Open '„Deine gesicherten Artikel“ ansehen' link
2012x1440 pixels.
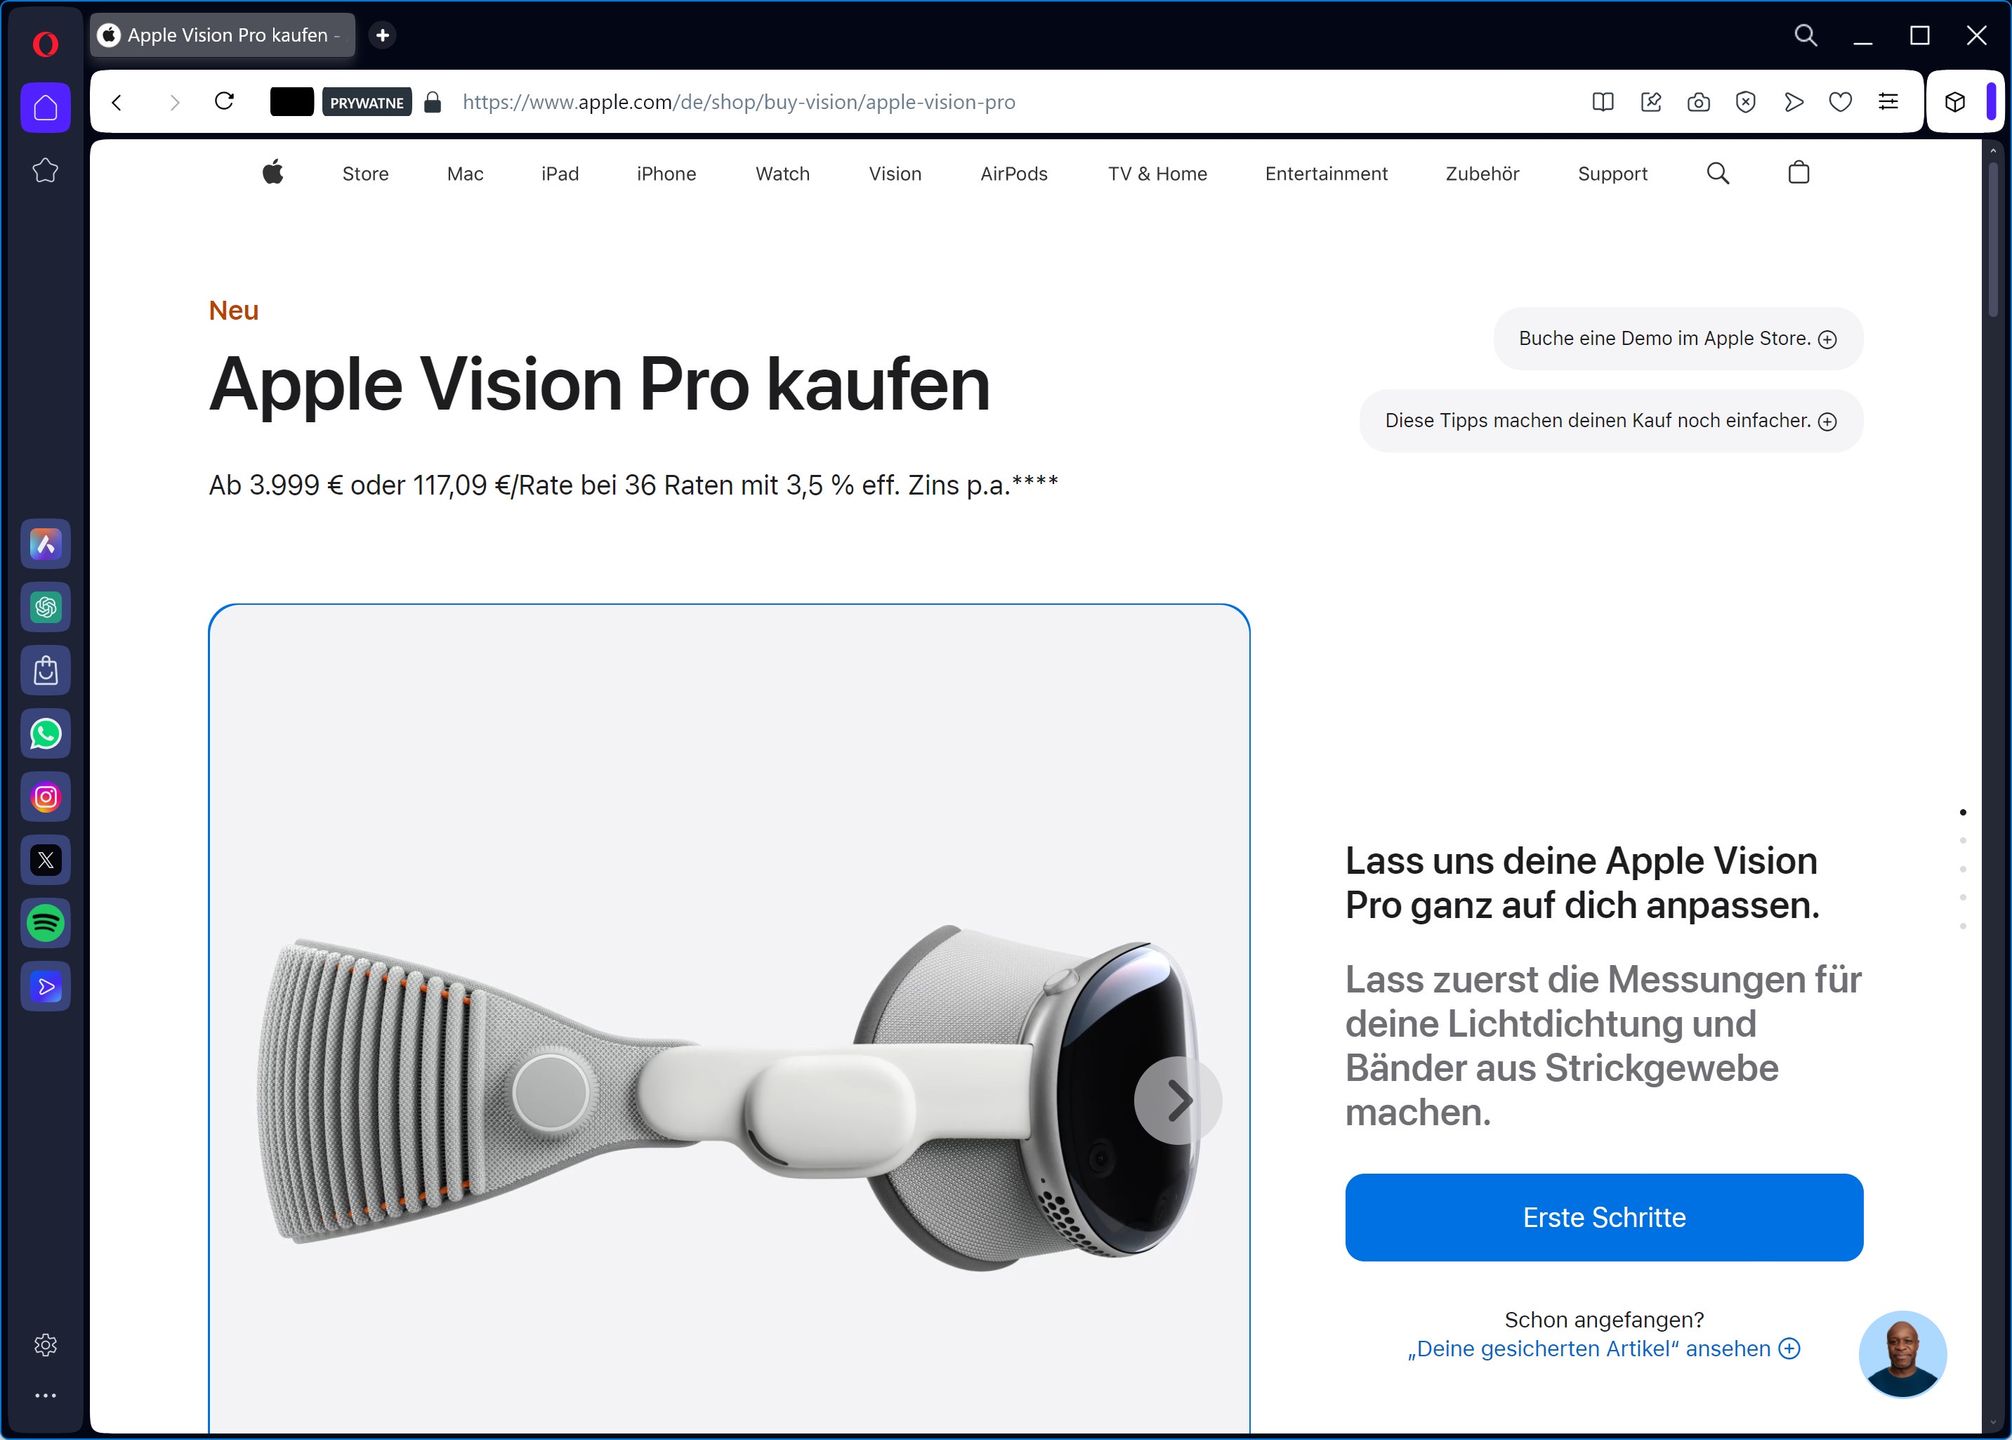pyautogui.click(x=1604, y=1349)
